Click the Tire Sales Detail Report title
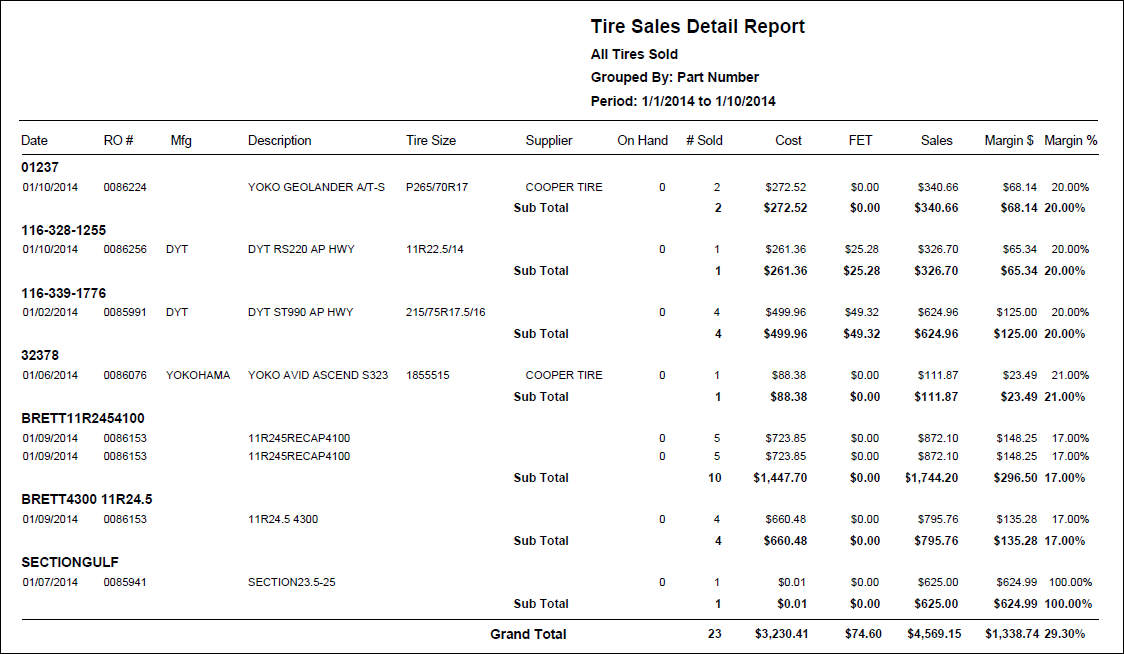The image size is (1124, 654). [x=697, y=27]
